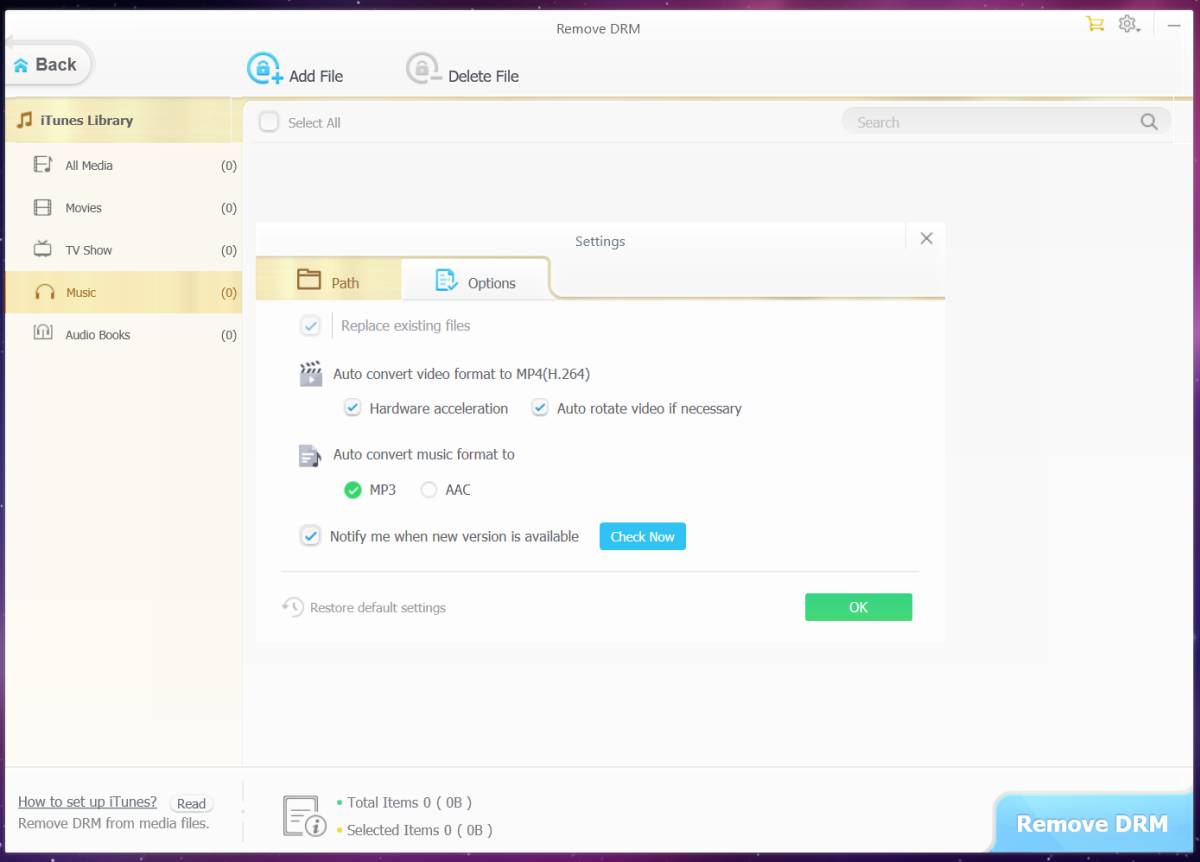The height and width of the screenshot is (862, 1200).
Task: Click the Path folder icon
Action: click(x=309, y=280)
